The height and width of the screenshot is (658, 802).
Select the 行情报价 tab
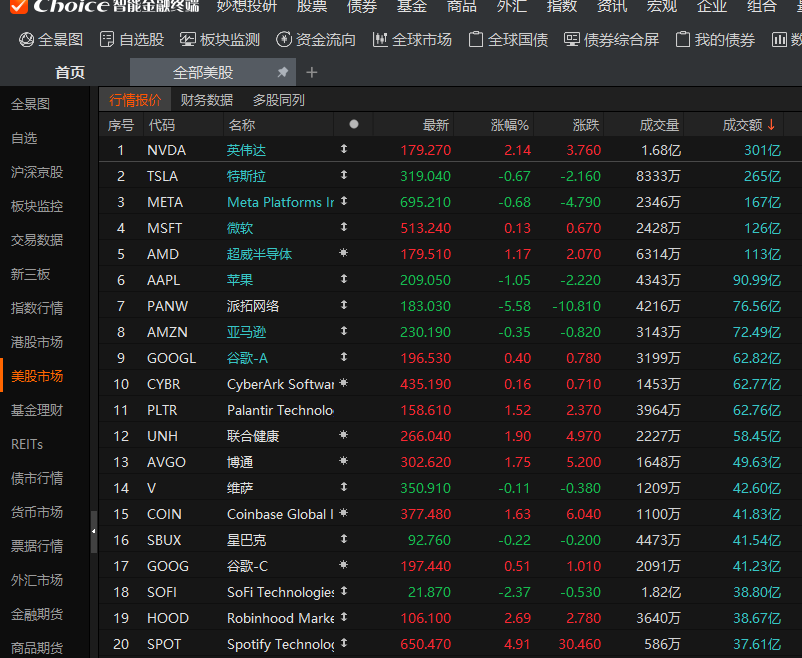tap(135, 100)
